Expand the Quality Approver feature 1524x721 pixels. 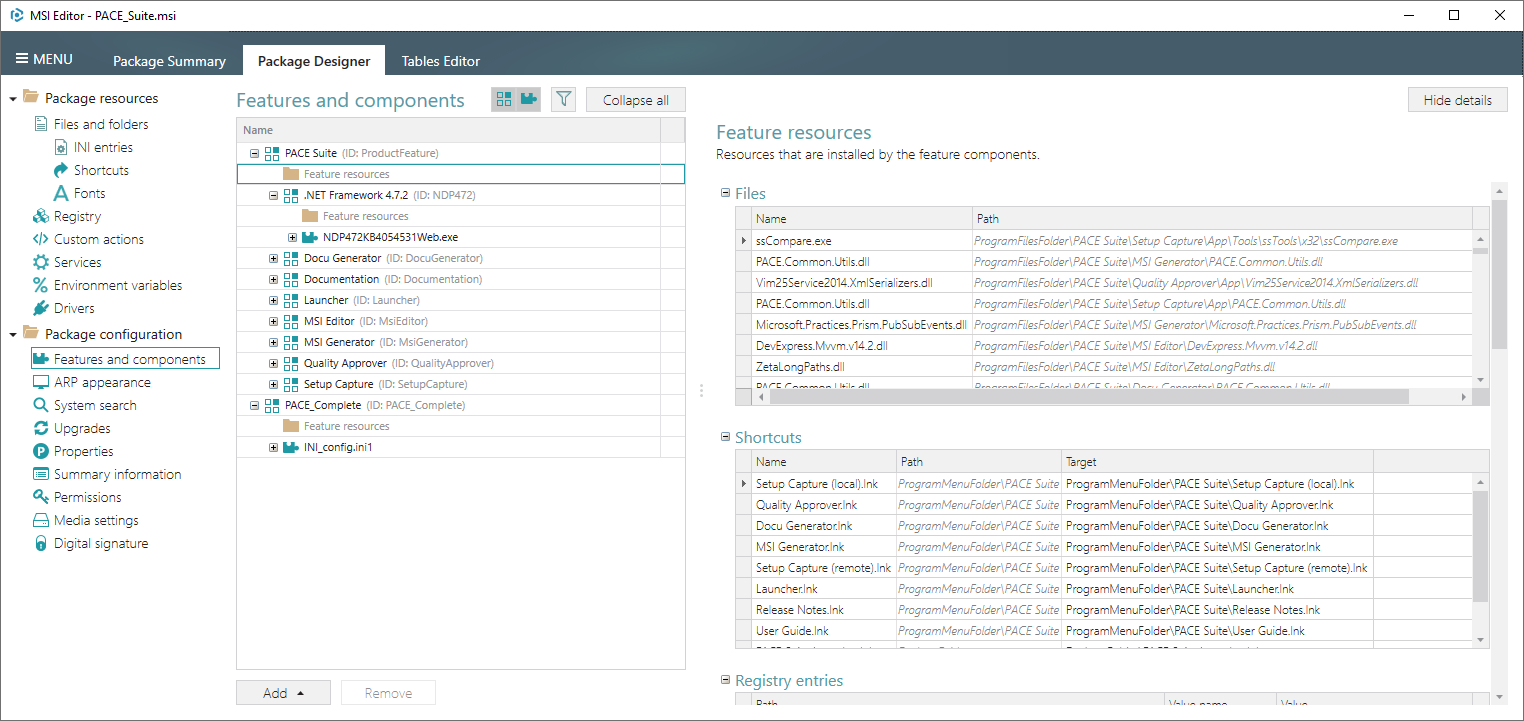[x=273, y=363]
